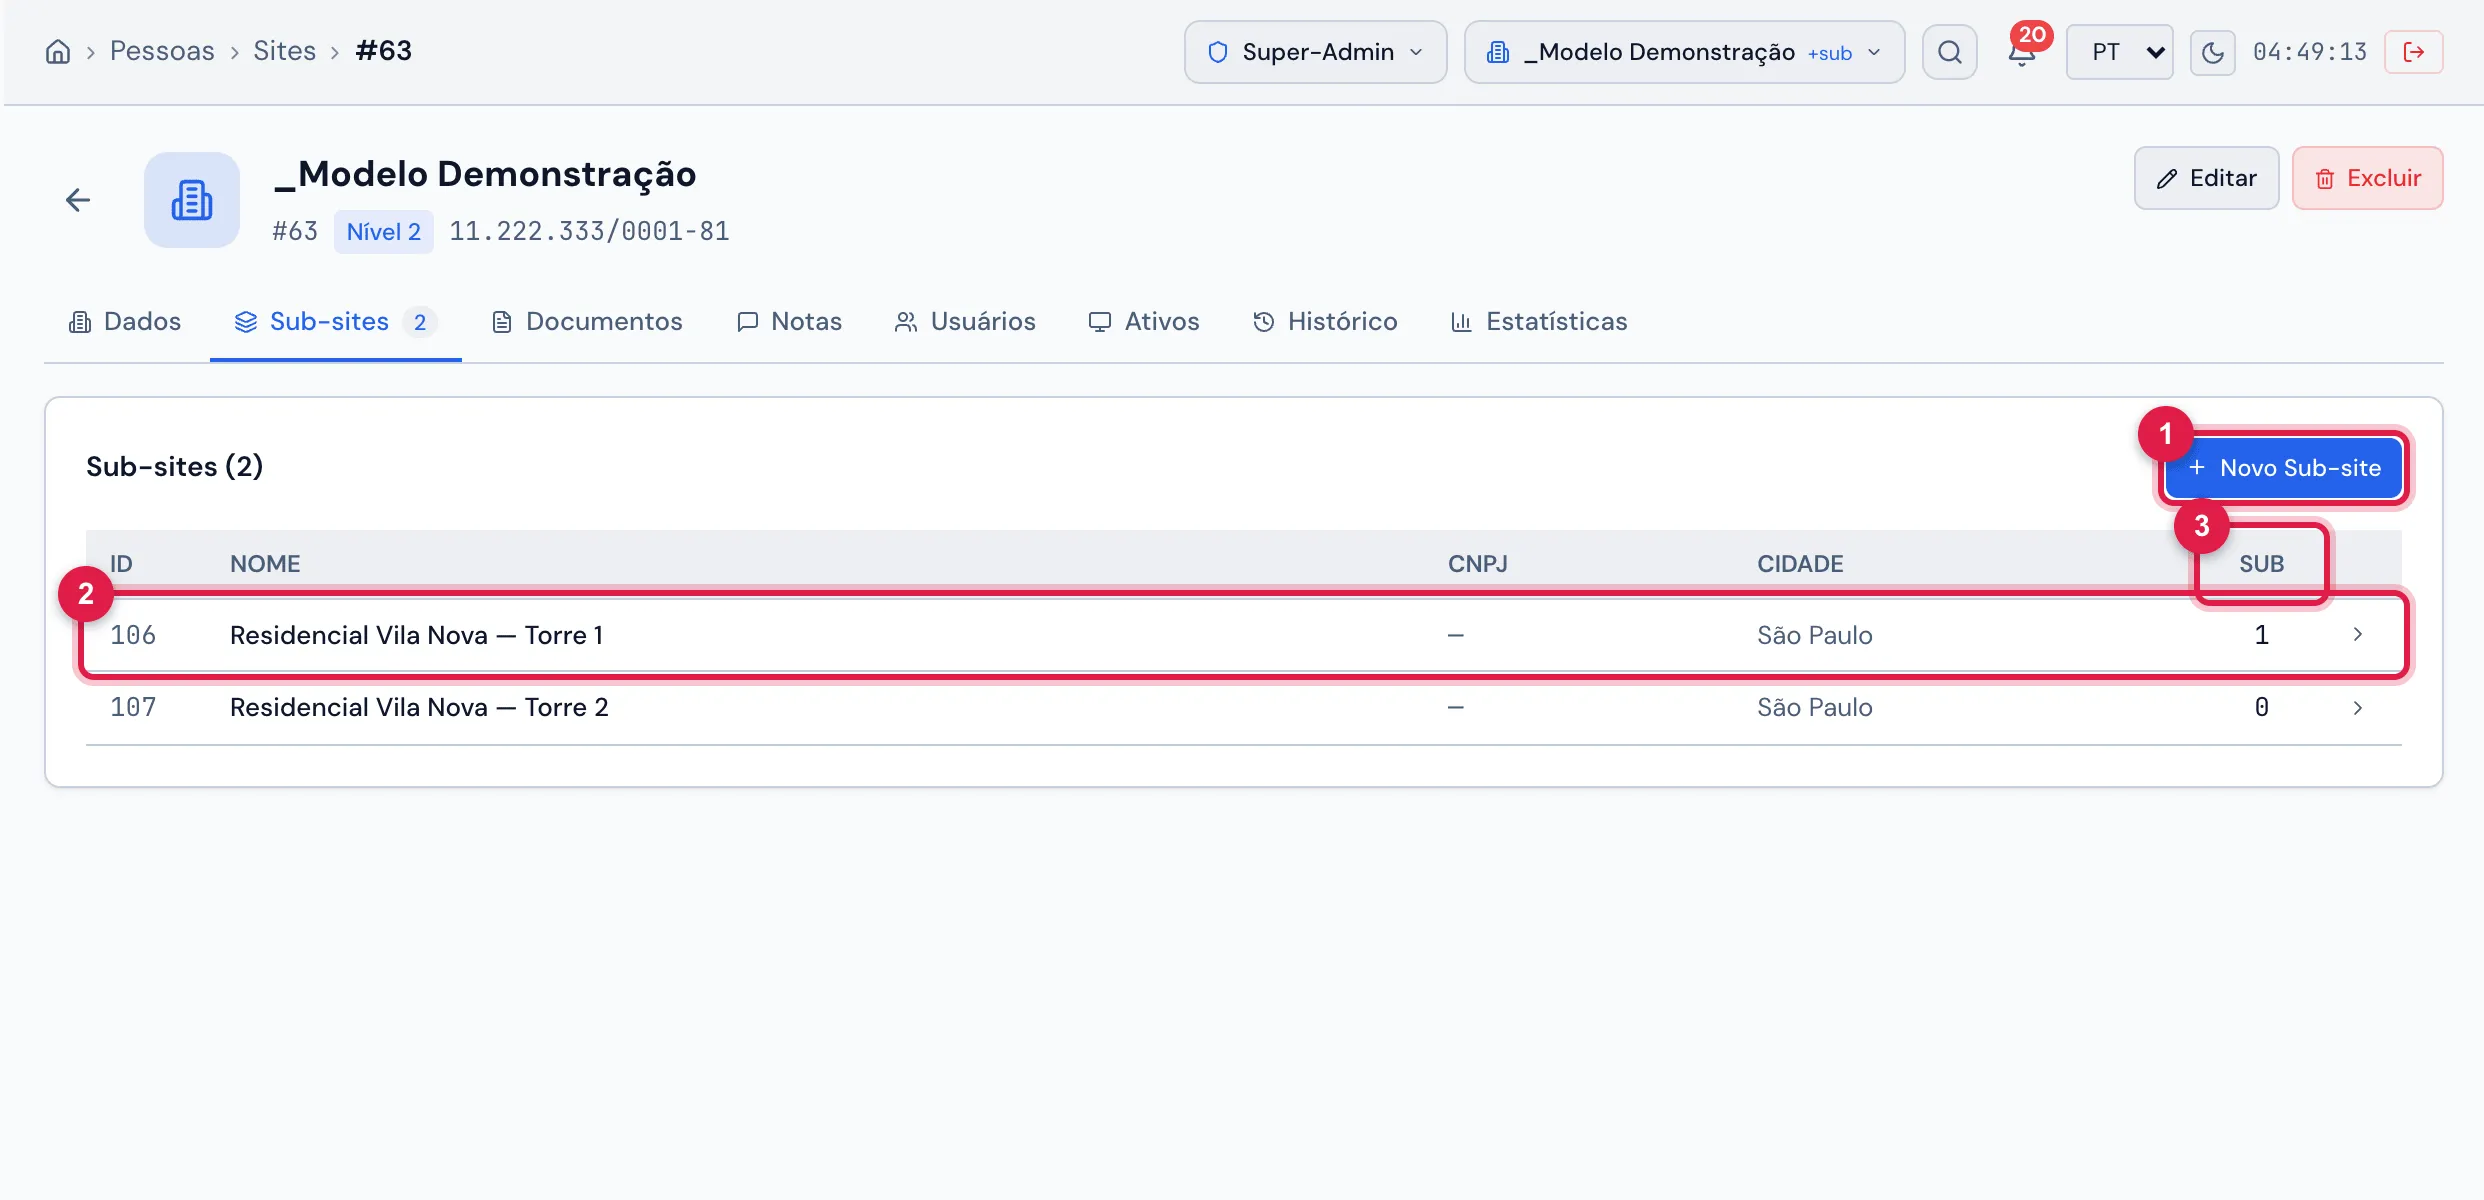
Task: Click SUB count 1 in Torre 1 row
Action: (x=2261, y=636)
